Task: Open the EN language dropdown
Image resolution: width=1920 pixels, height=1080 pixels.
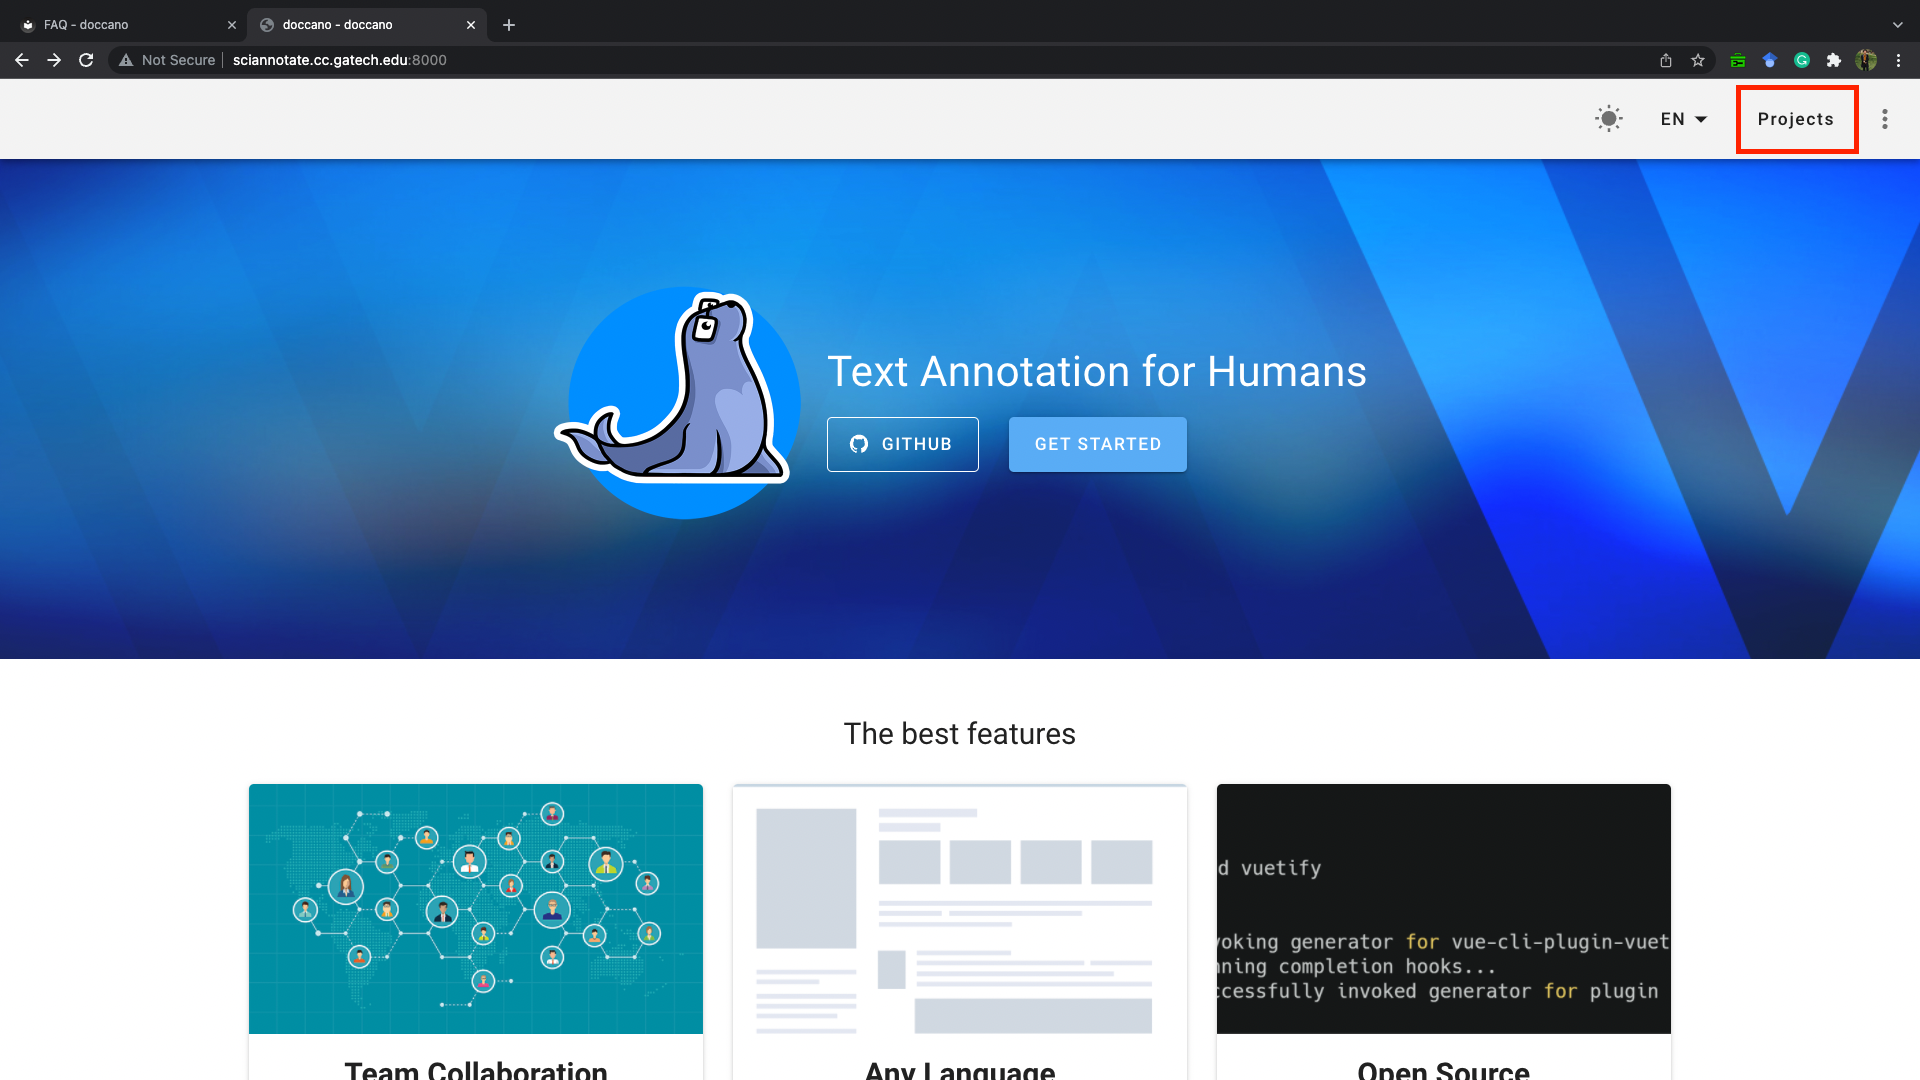Action: click(1684, 119)
